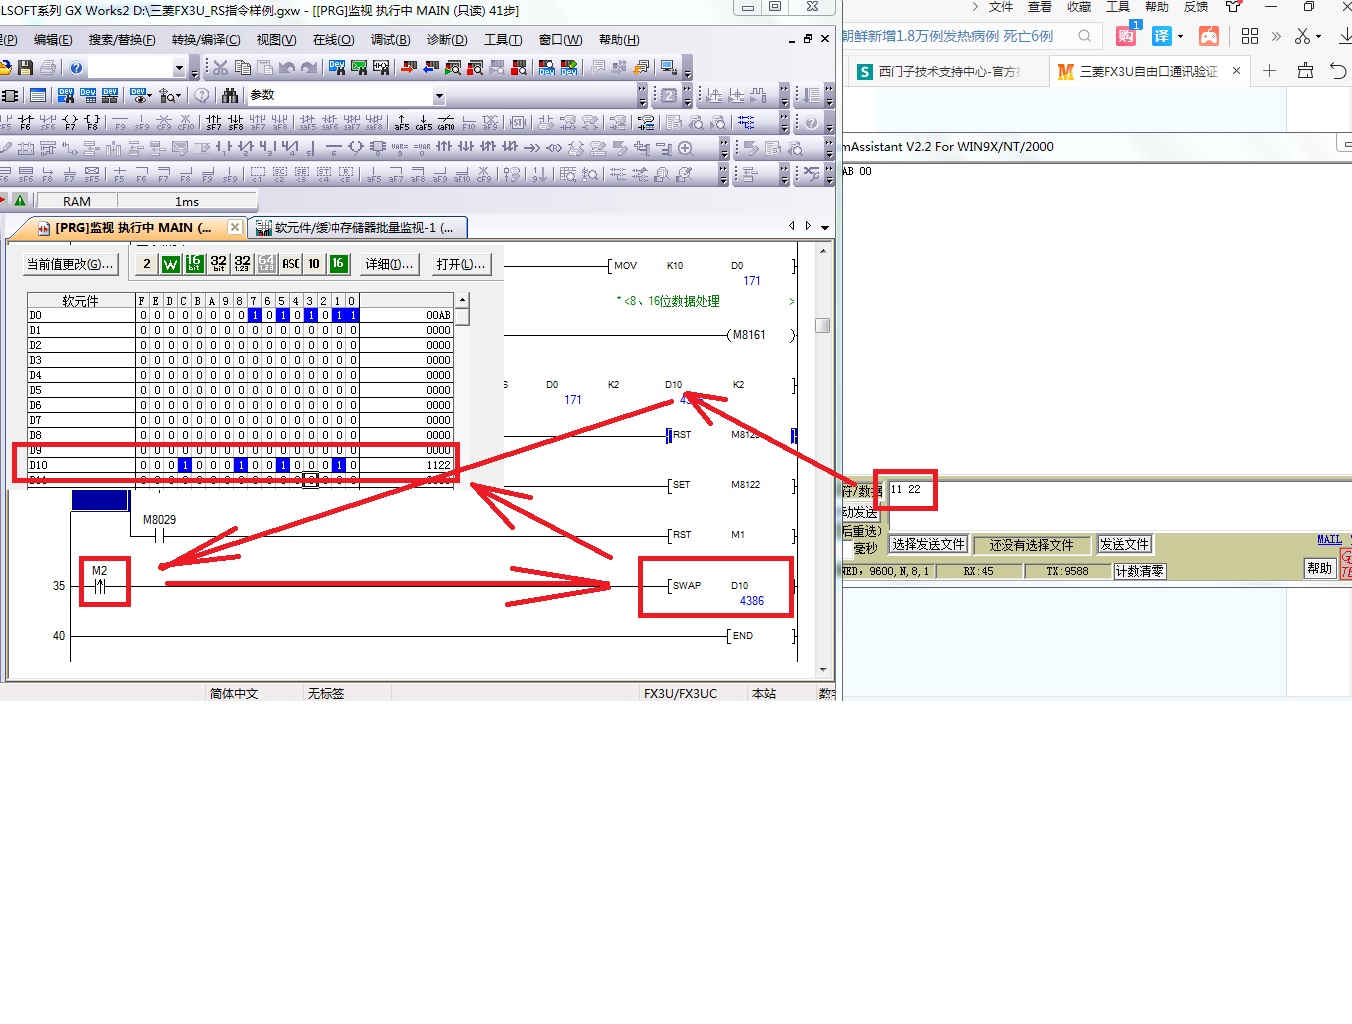Click the binoculars find device icon
Viewport: 1352px width, 1024px height.
pos(230,95)
